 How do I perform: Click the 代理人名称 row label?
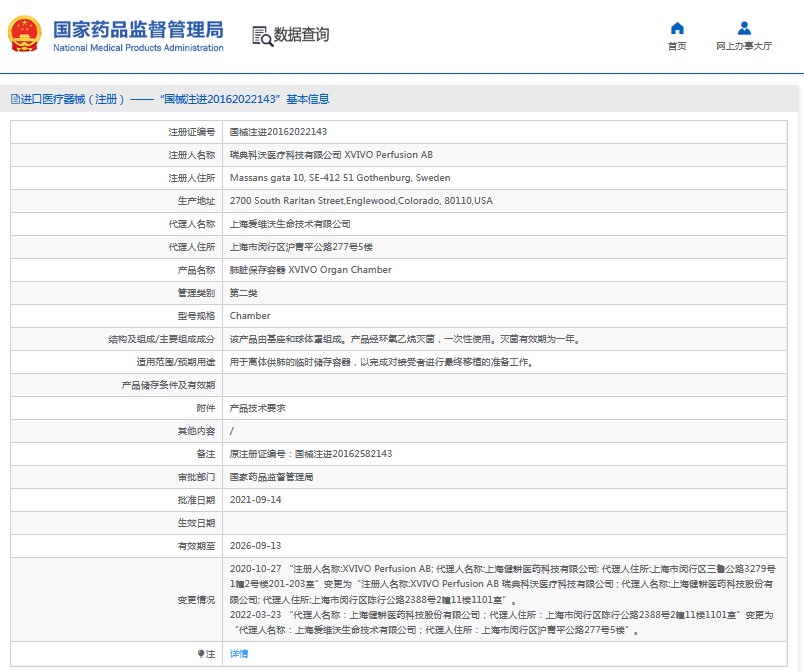click(x=192, y=224)
